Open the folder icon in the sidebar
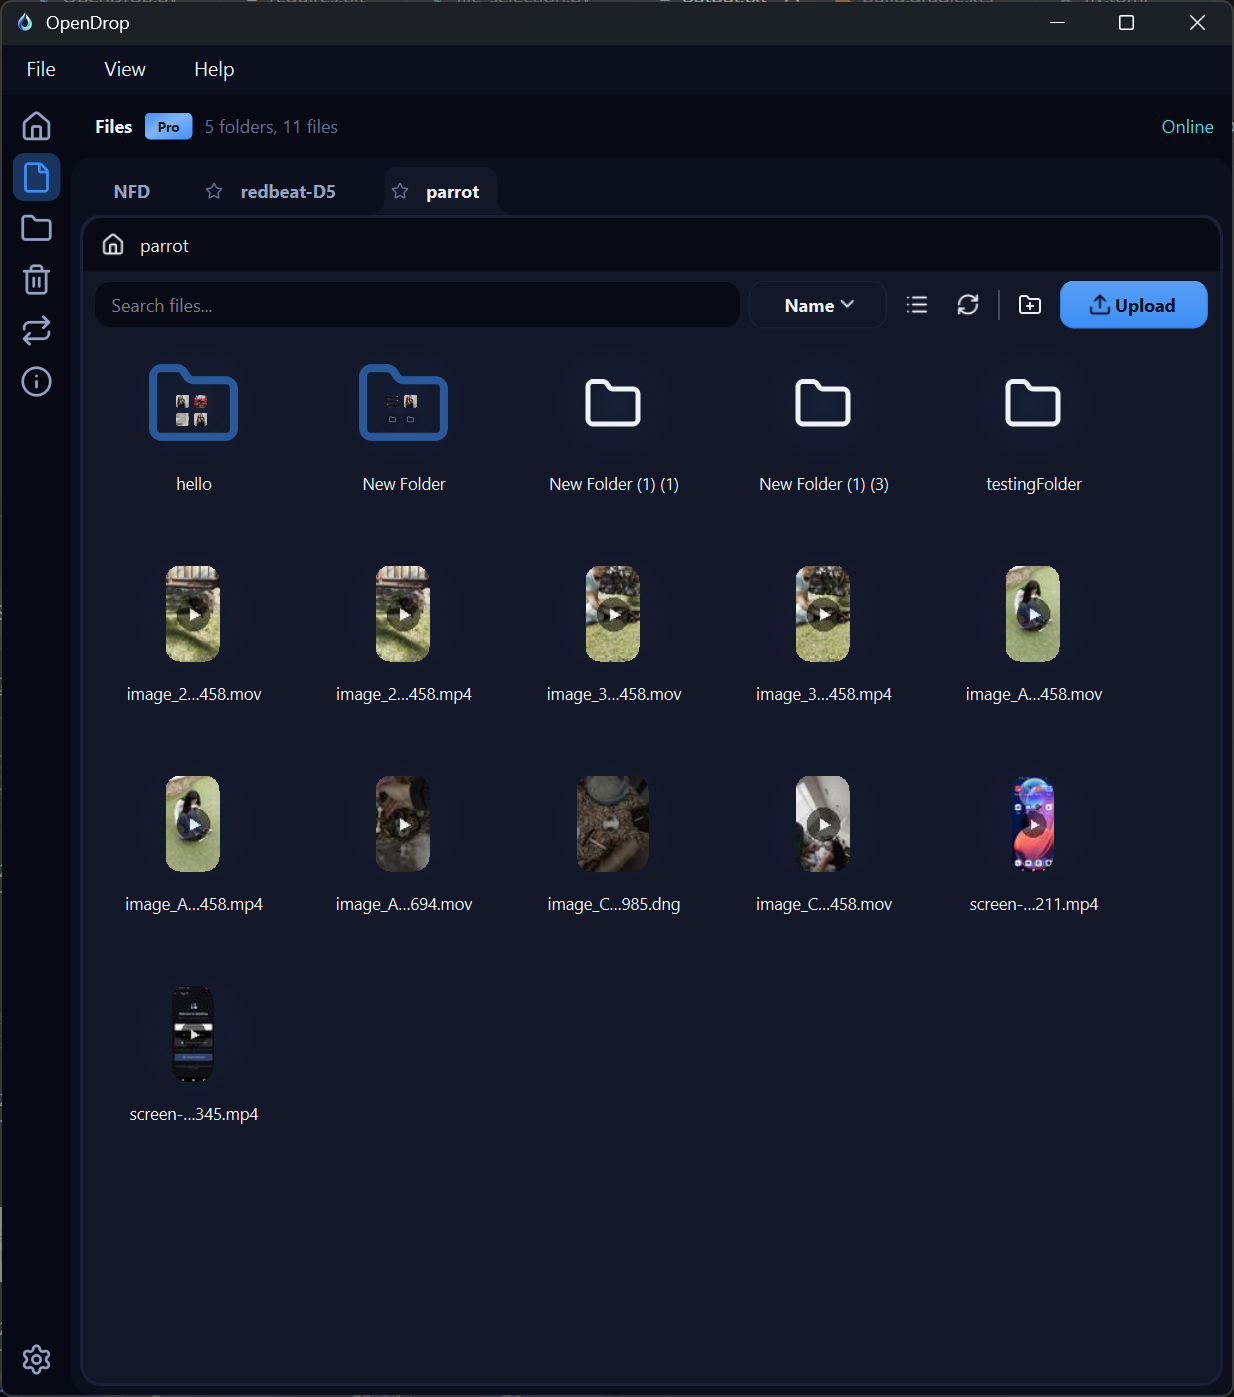The height and width of the screenshot is (1397, 1234). [36, 228]
